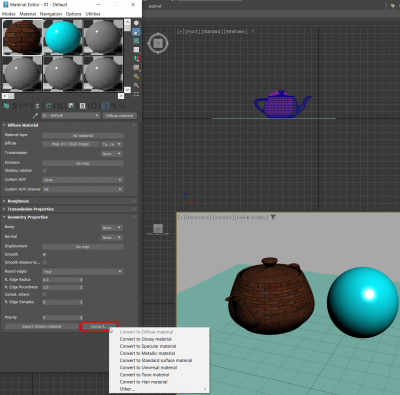Open the Navigation menu
The image size is (400, 395).
(x=51, y=14)
